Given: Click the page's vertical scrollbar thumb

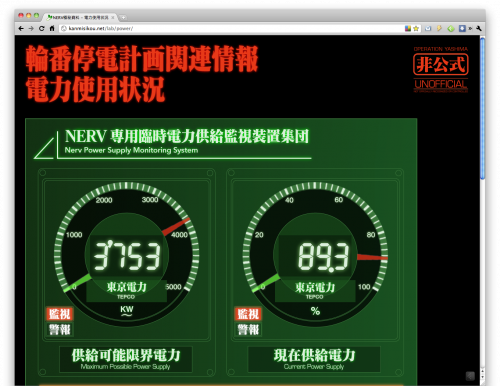Looking at the screenshot, I should tap(482, 108).
